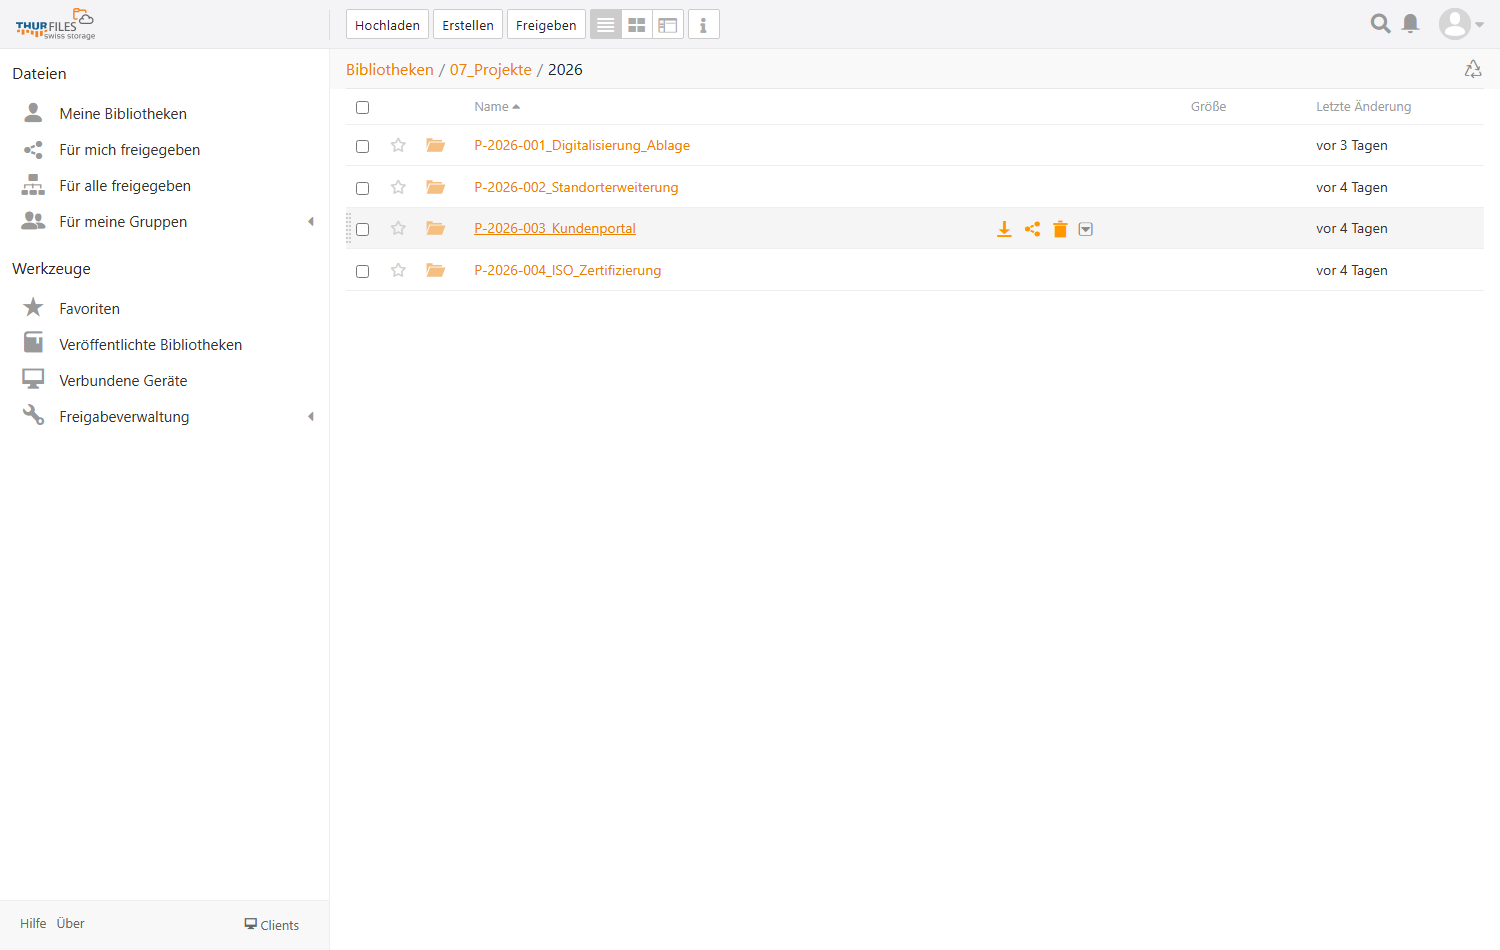Image resolution: width=1500 pixels, height=950 pixels.
Task: Navigate to Bibliotheken breadcrumb
Action: tap(390, 70)
